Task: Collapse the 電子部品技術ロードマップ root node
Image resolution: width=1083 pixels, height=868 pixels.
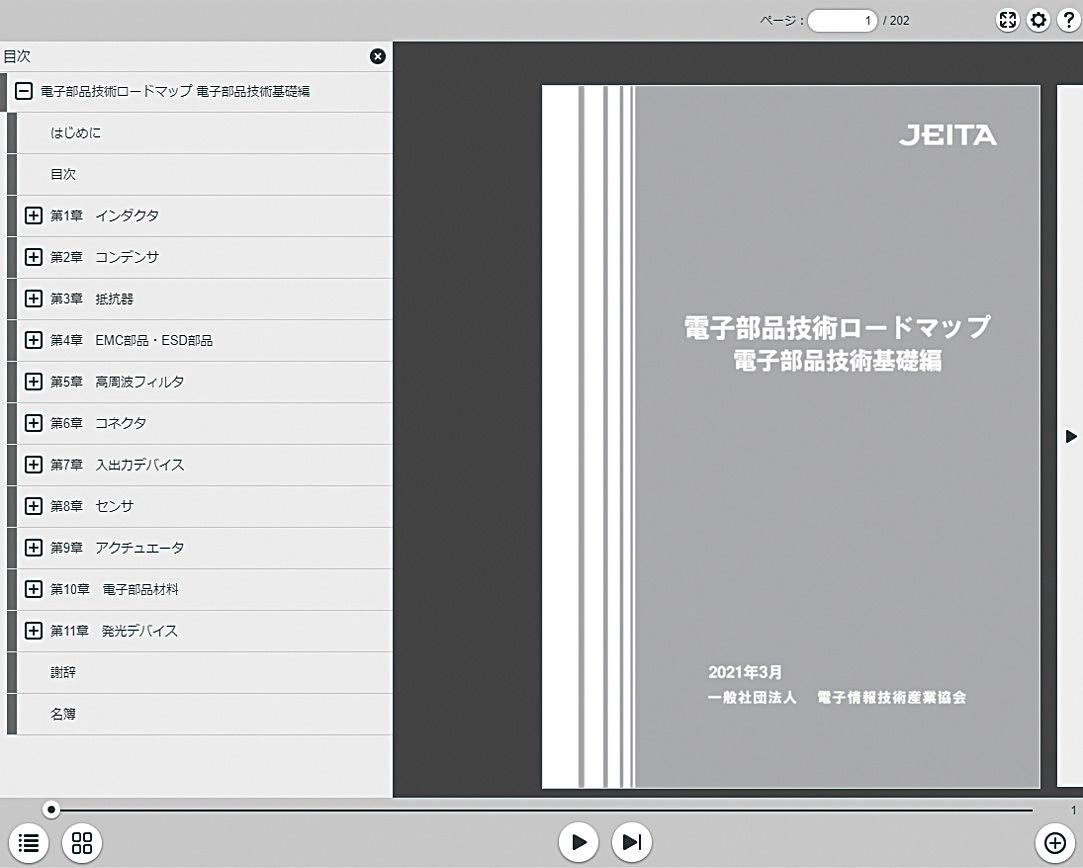Action: point(23,91)
